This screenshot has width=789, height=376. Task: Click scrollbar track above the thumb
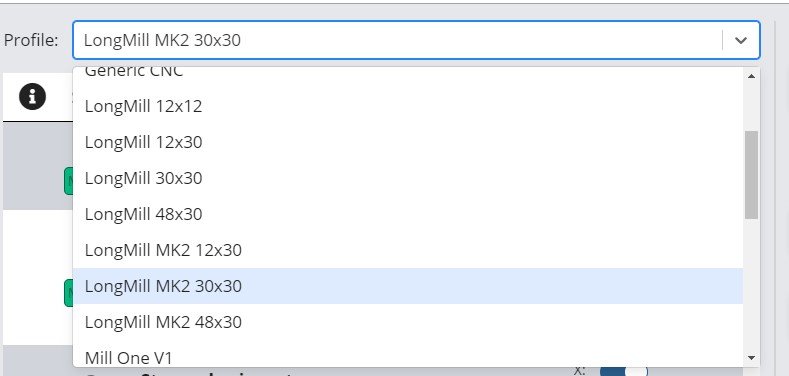tap(751, 107)
